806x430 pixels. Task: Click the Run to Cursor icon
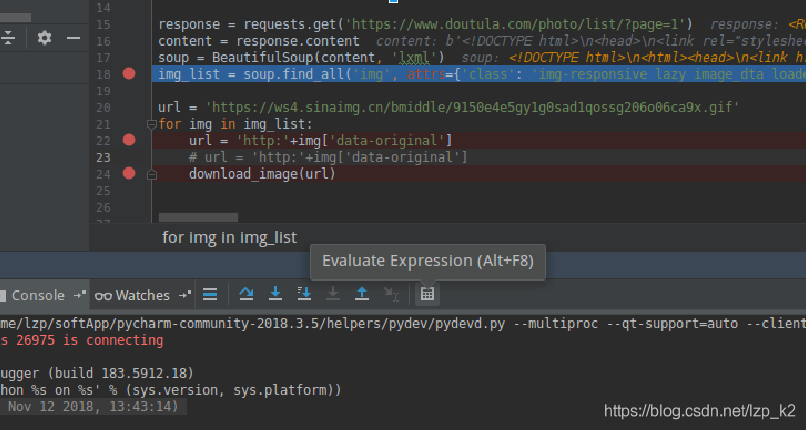point(391,294)
